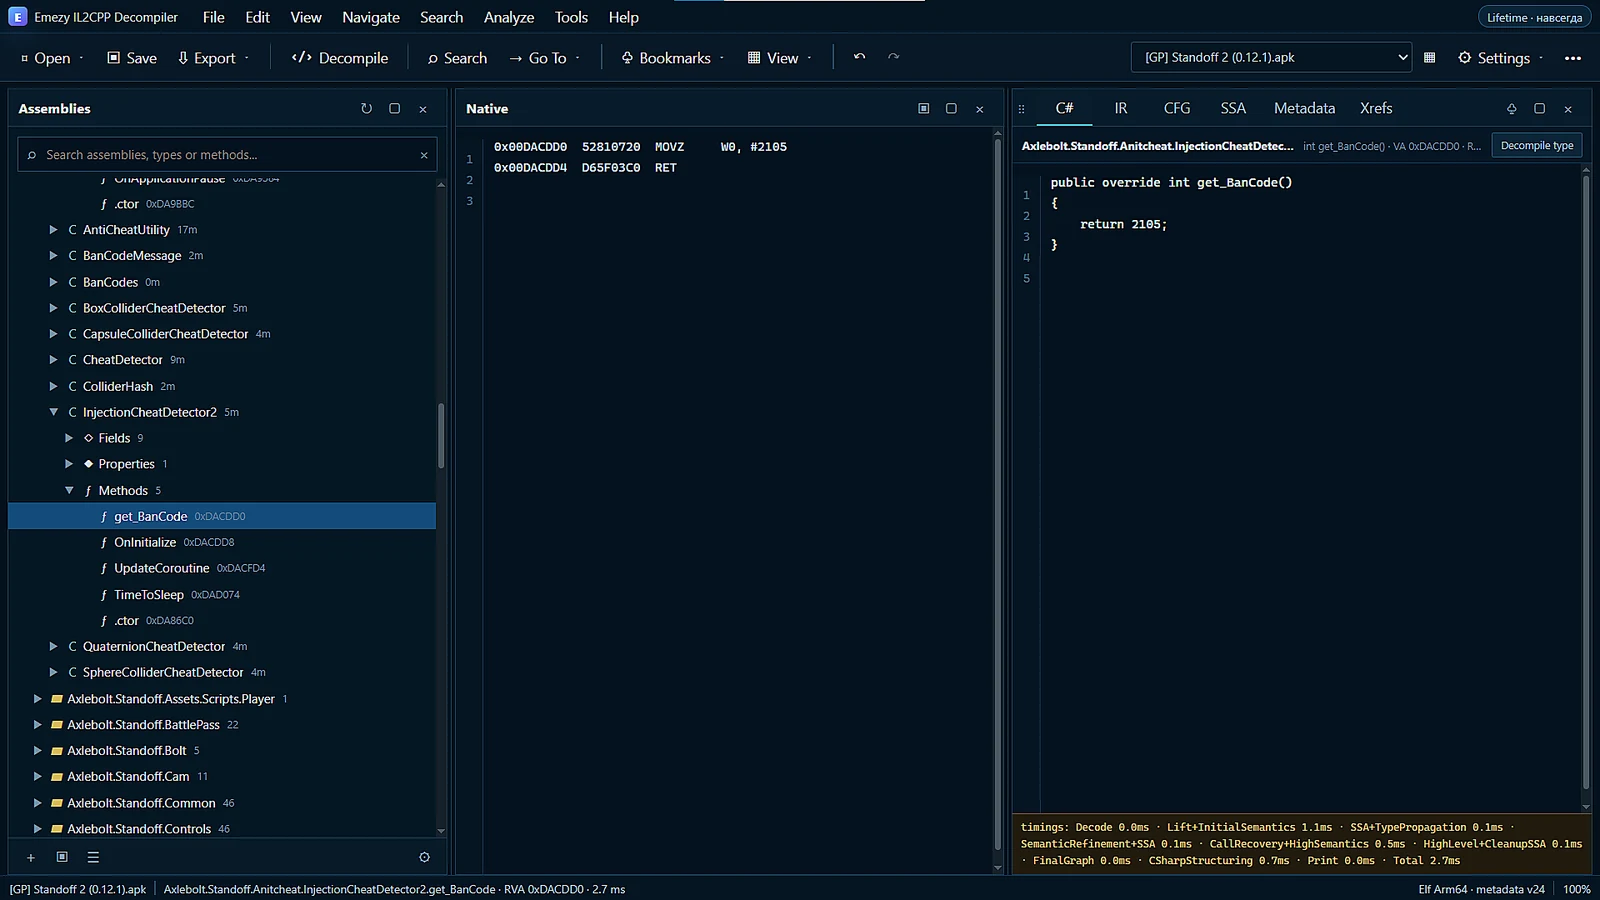Switch to the Xrefs tab
The height and width of the screenshot is (900, 1600).
pyautogui.click(x=1376, y=108)
